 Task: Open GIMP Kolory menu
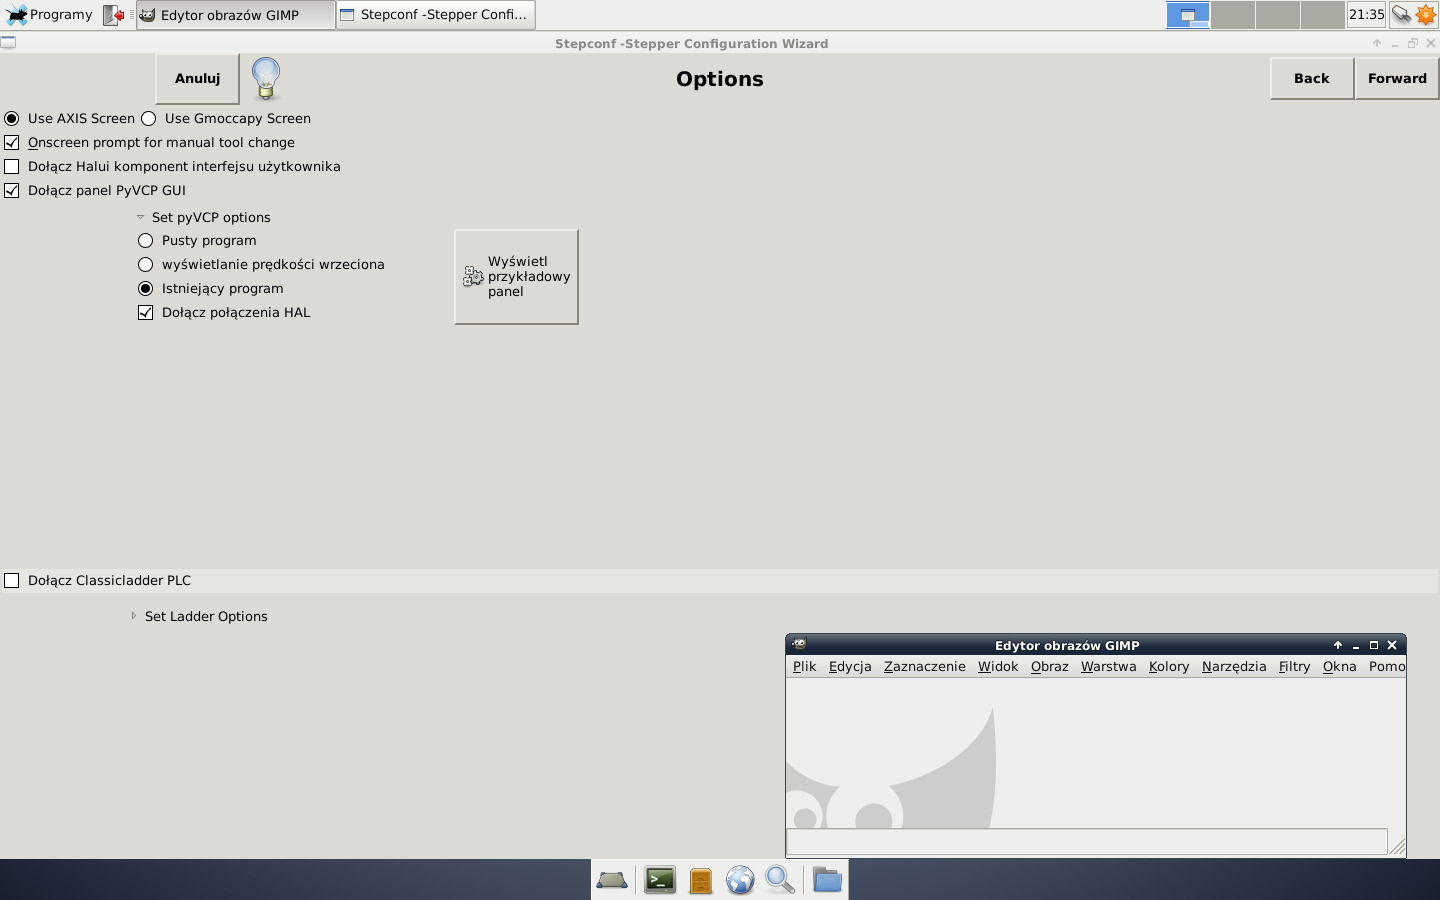[1168, 666]
